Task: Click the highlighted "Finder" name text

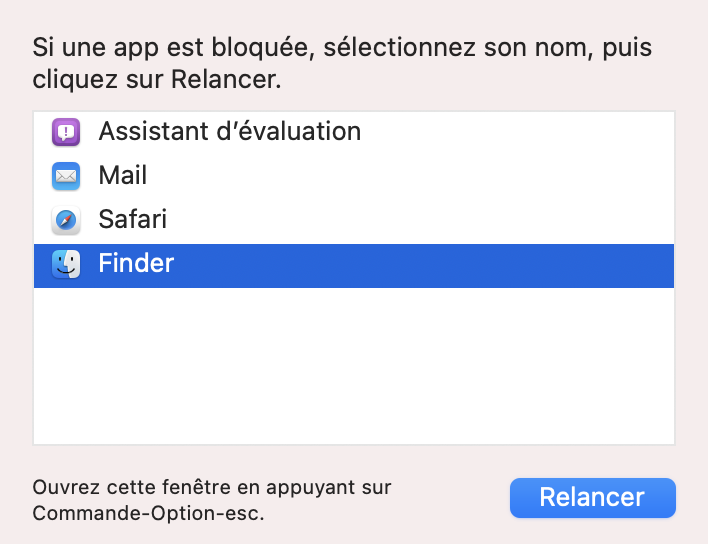Action: tap(136, 264)
